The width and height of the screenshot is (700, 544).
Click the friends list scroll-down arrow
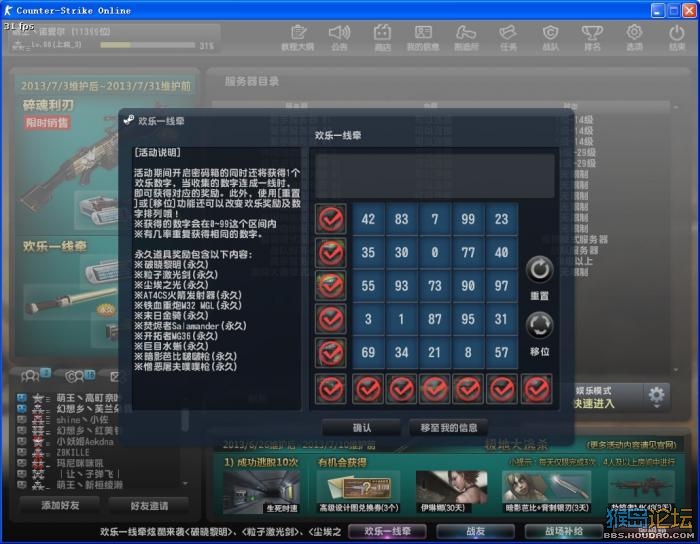click(185, 484)
